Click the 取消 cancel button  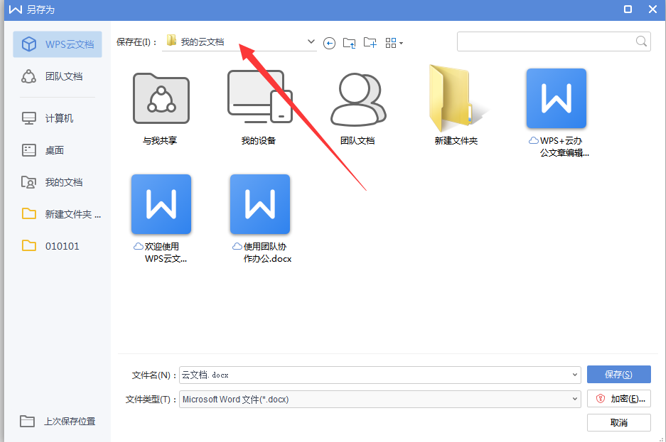pyautogui.click(x=619, y=423)
